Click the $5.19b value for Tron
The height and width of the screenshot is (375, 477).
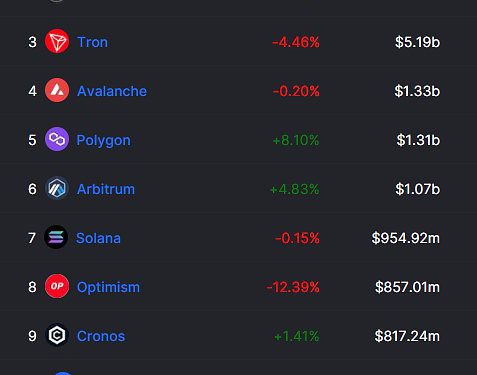pyautogui.click(x=417, y=42)
